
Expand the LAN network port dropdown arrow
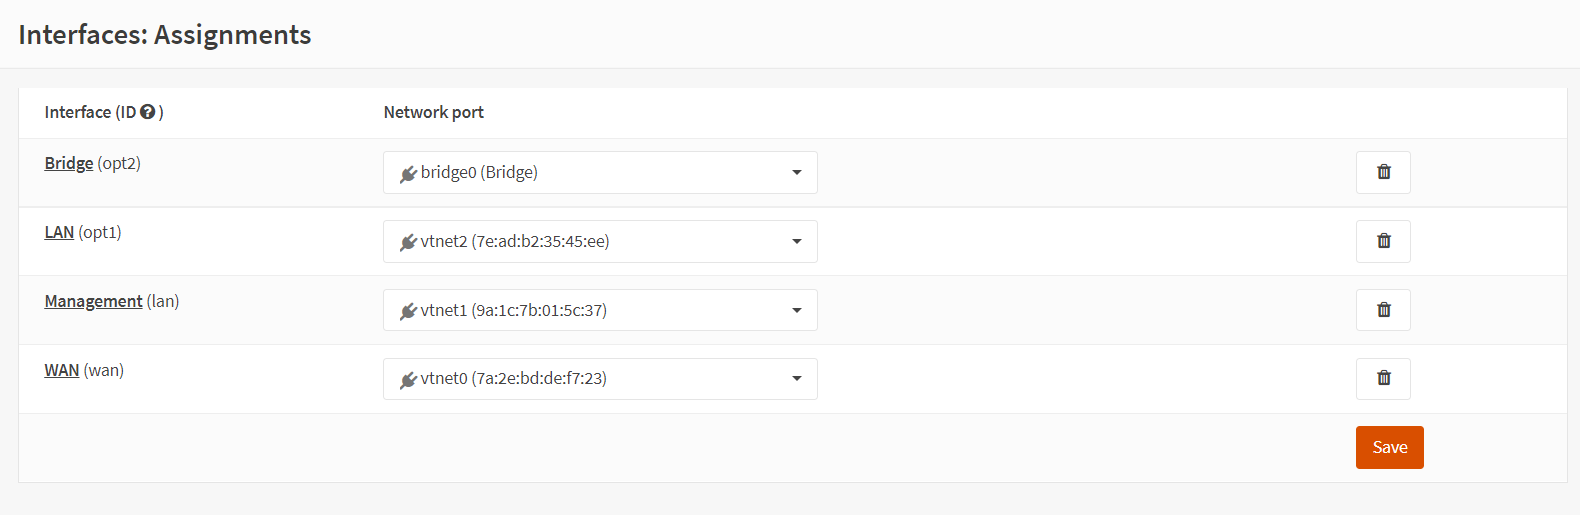(x=797, y=241)
